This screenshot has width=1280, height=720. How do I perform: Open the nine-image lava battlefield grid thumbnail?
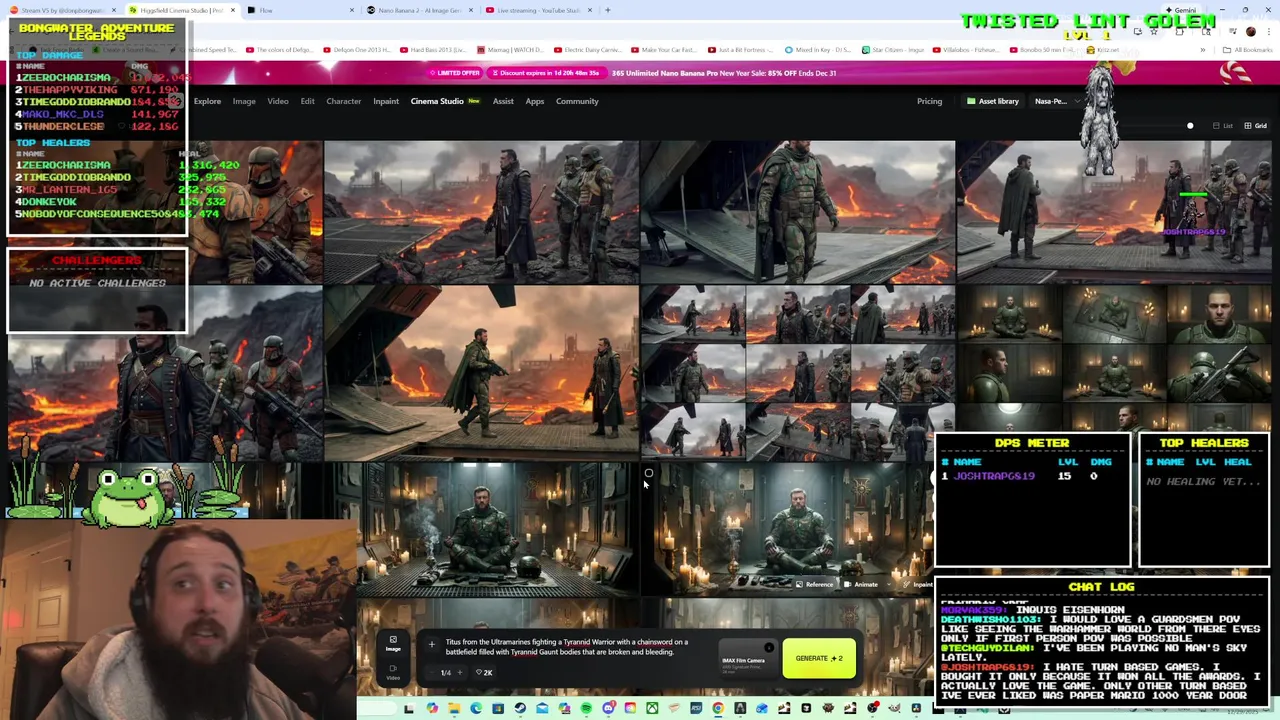797,372
